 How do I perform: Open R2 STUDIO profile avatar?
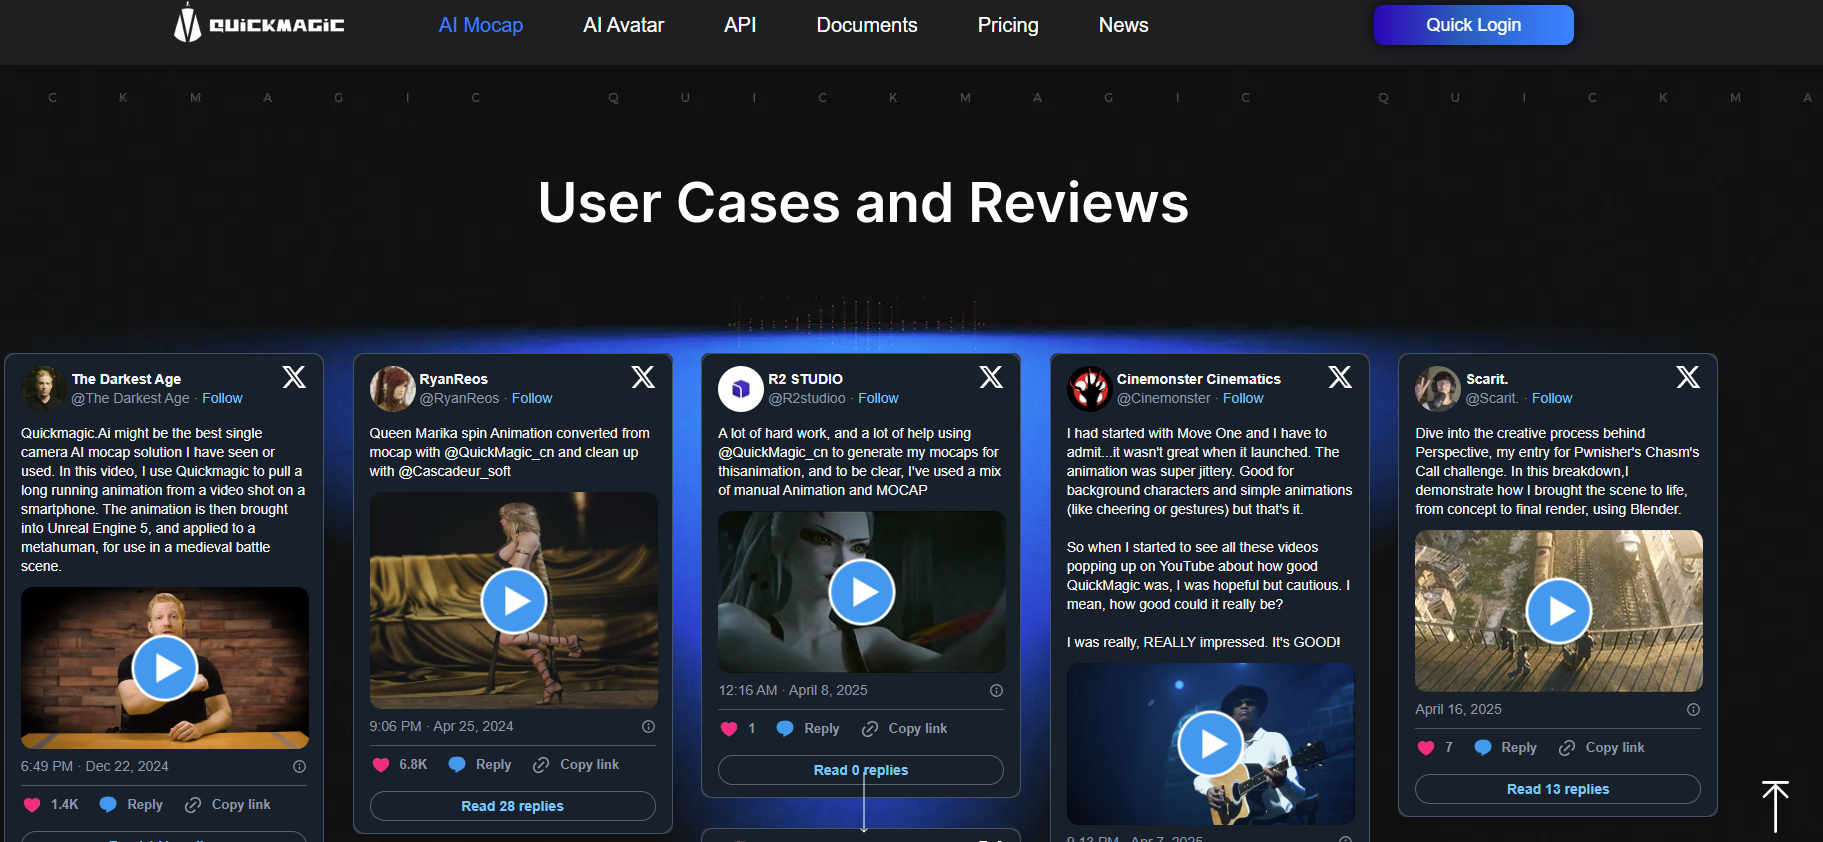741,389
